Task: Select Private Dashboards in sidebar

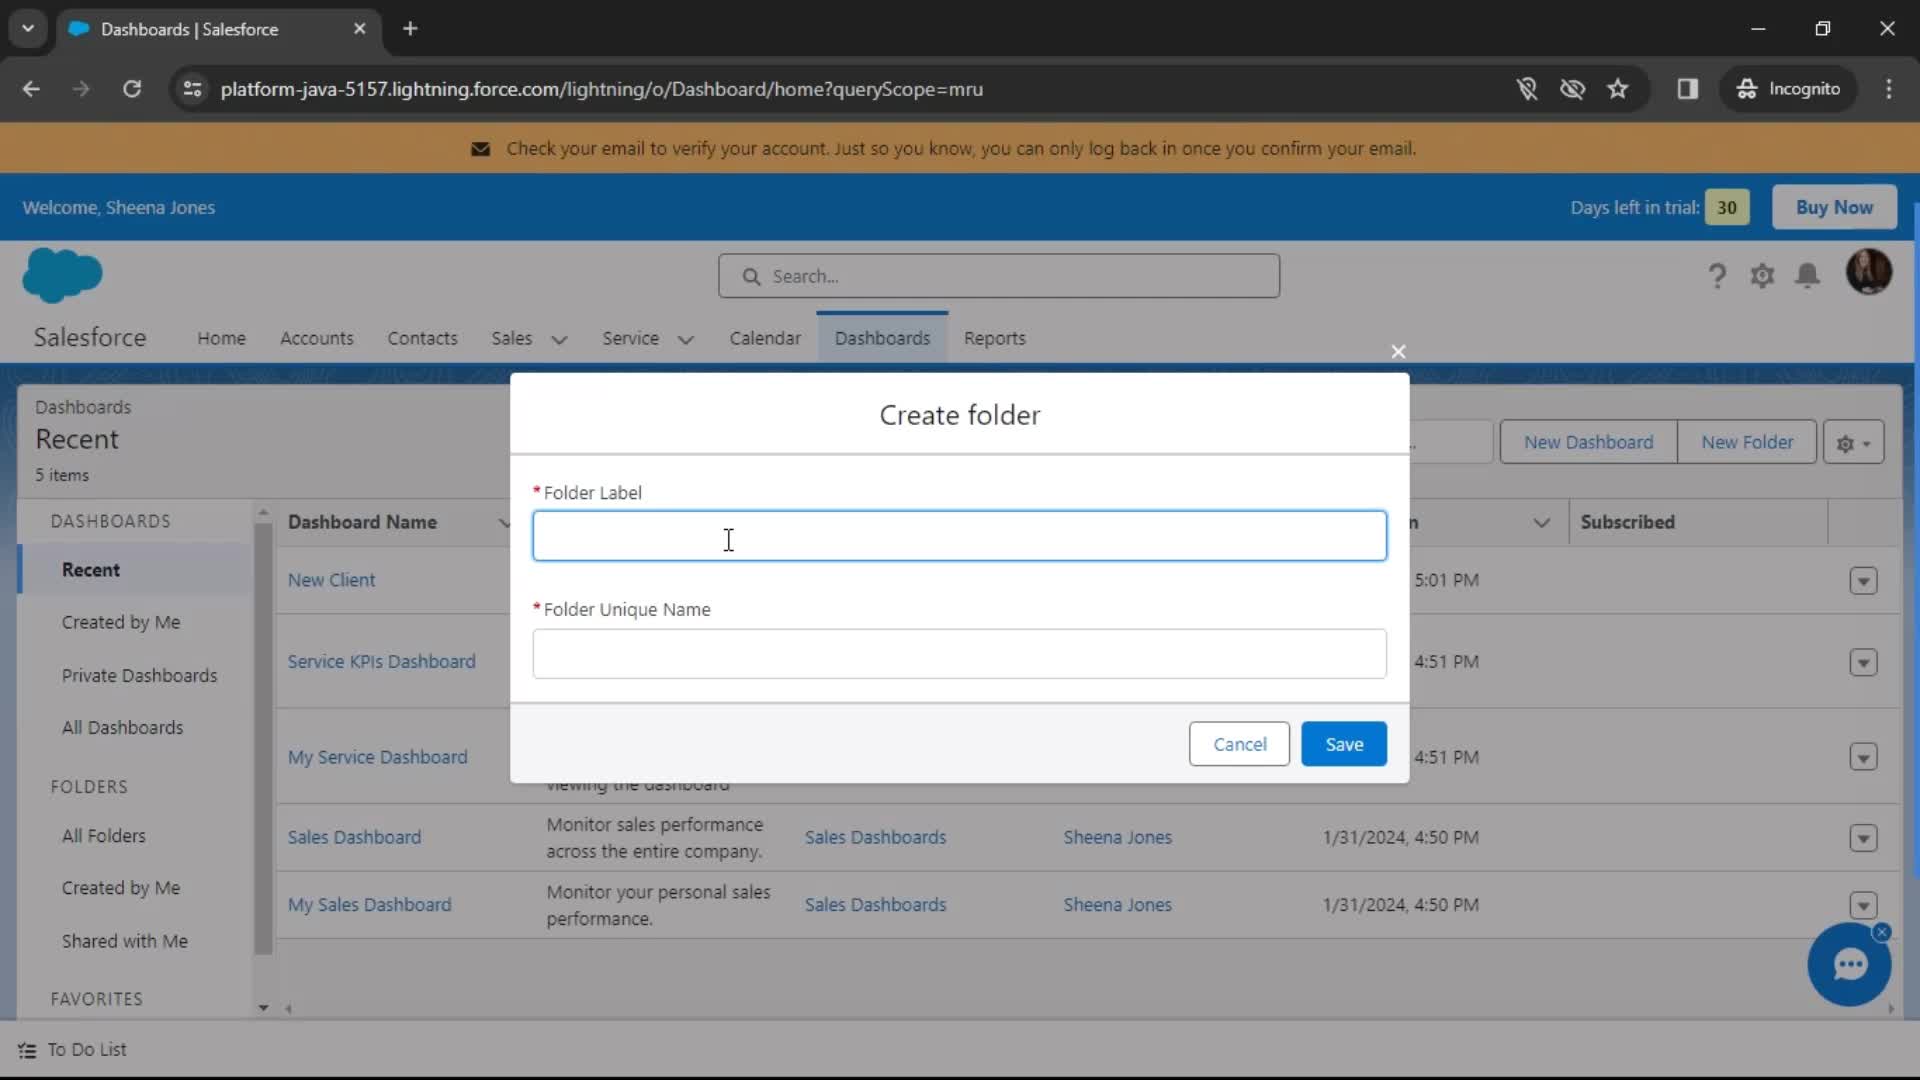Action: click(139, 675)
